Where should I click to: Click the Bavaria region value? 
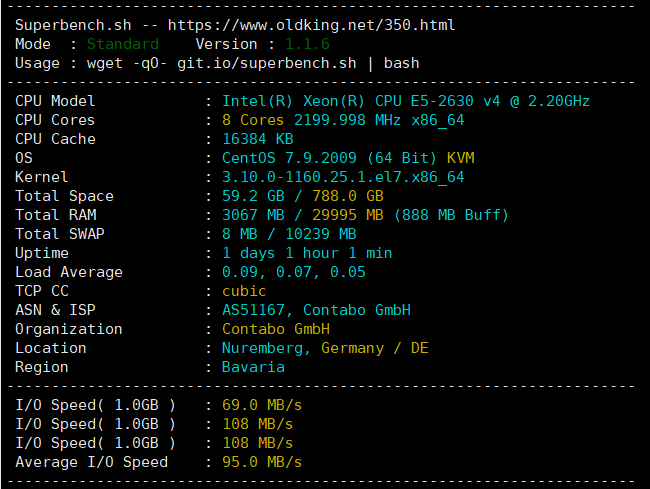pyautogui.click(x=253, y=367)
